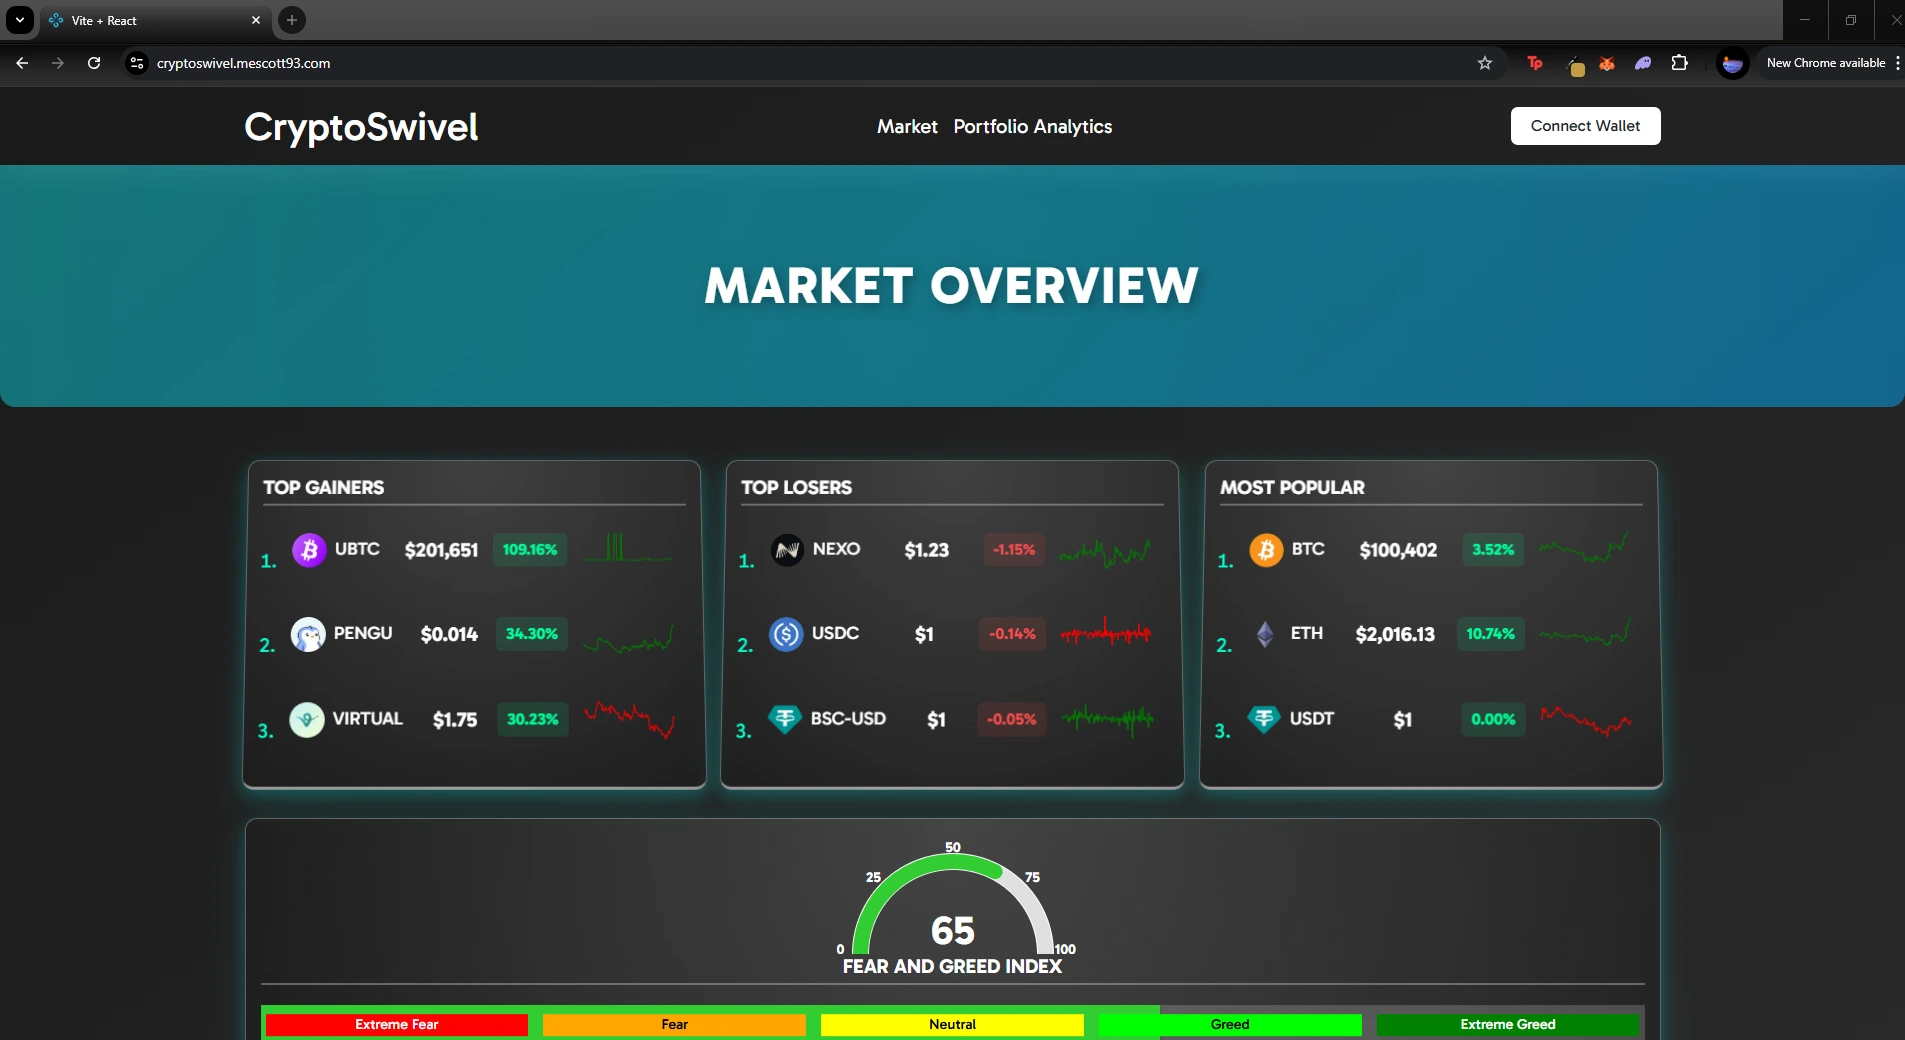Click the $201,651 UBTC price
Screen dimensions: 1905x1040
click(441, 550)
